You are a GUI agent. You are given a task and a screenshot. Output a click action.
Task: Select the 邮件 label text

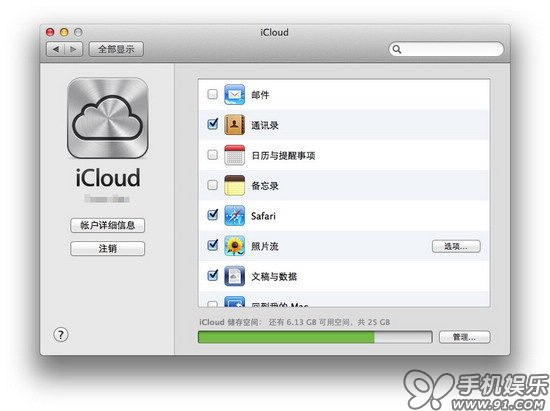(x=260, y=95)
